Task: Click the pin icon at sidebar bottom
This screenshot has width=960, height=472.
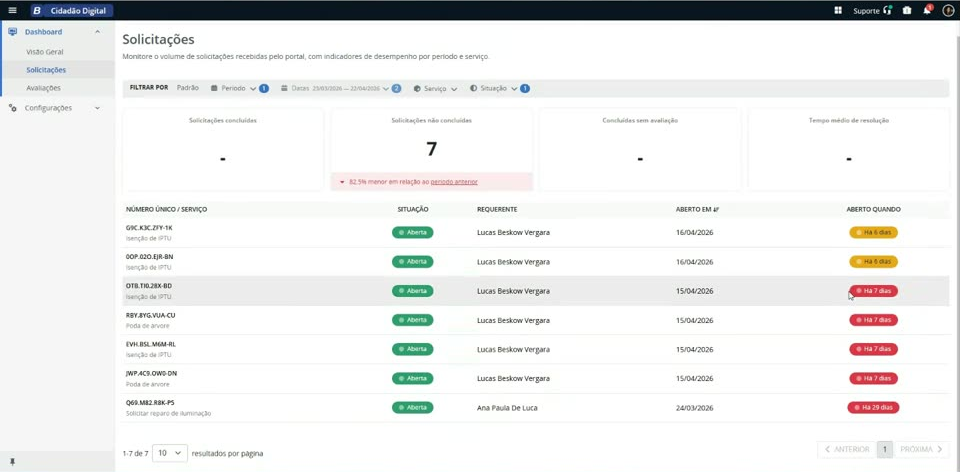Action: tap(12, 462)
